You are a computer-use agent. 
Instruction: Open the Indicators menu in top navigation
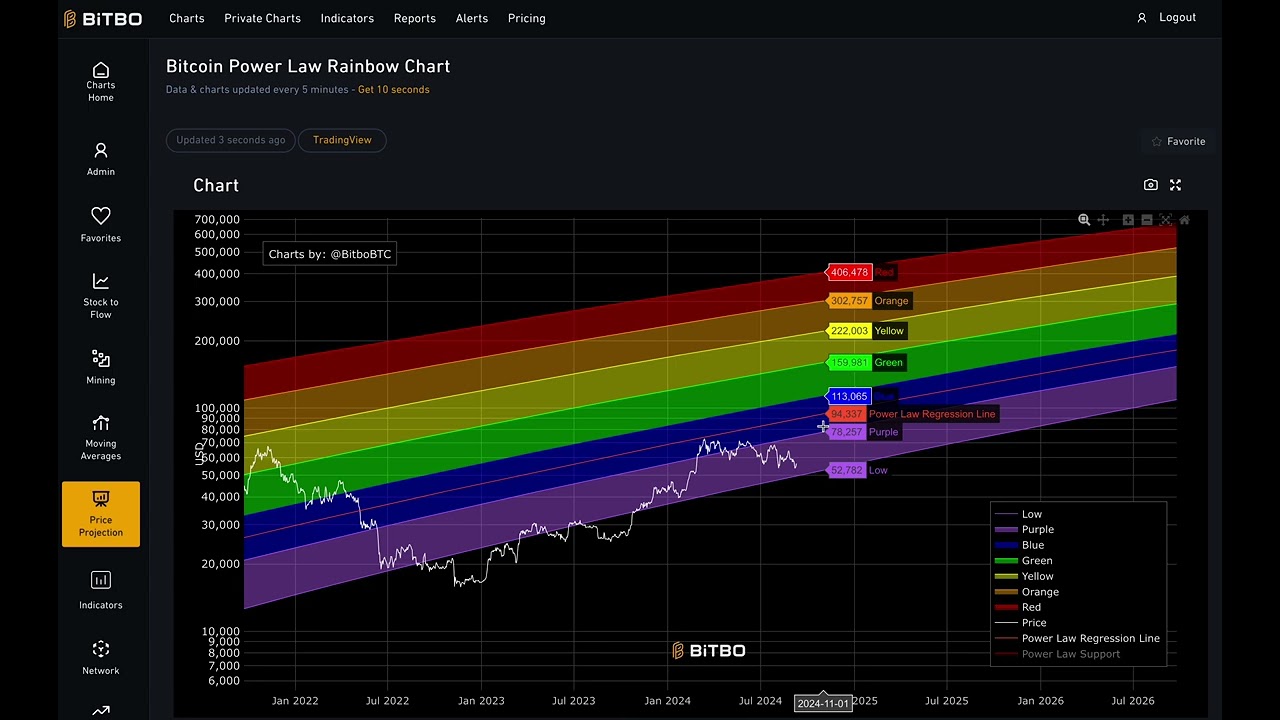coord(347,18)
